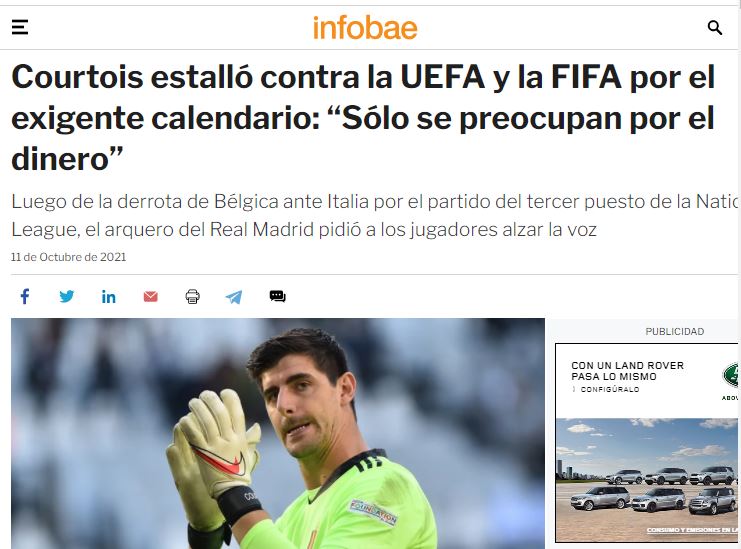The height and width of the screenshot is (549, 741).
Task: Click the Configúralo link in ad
Action: point(610,389)
